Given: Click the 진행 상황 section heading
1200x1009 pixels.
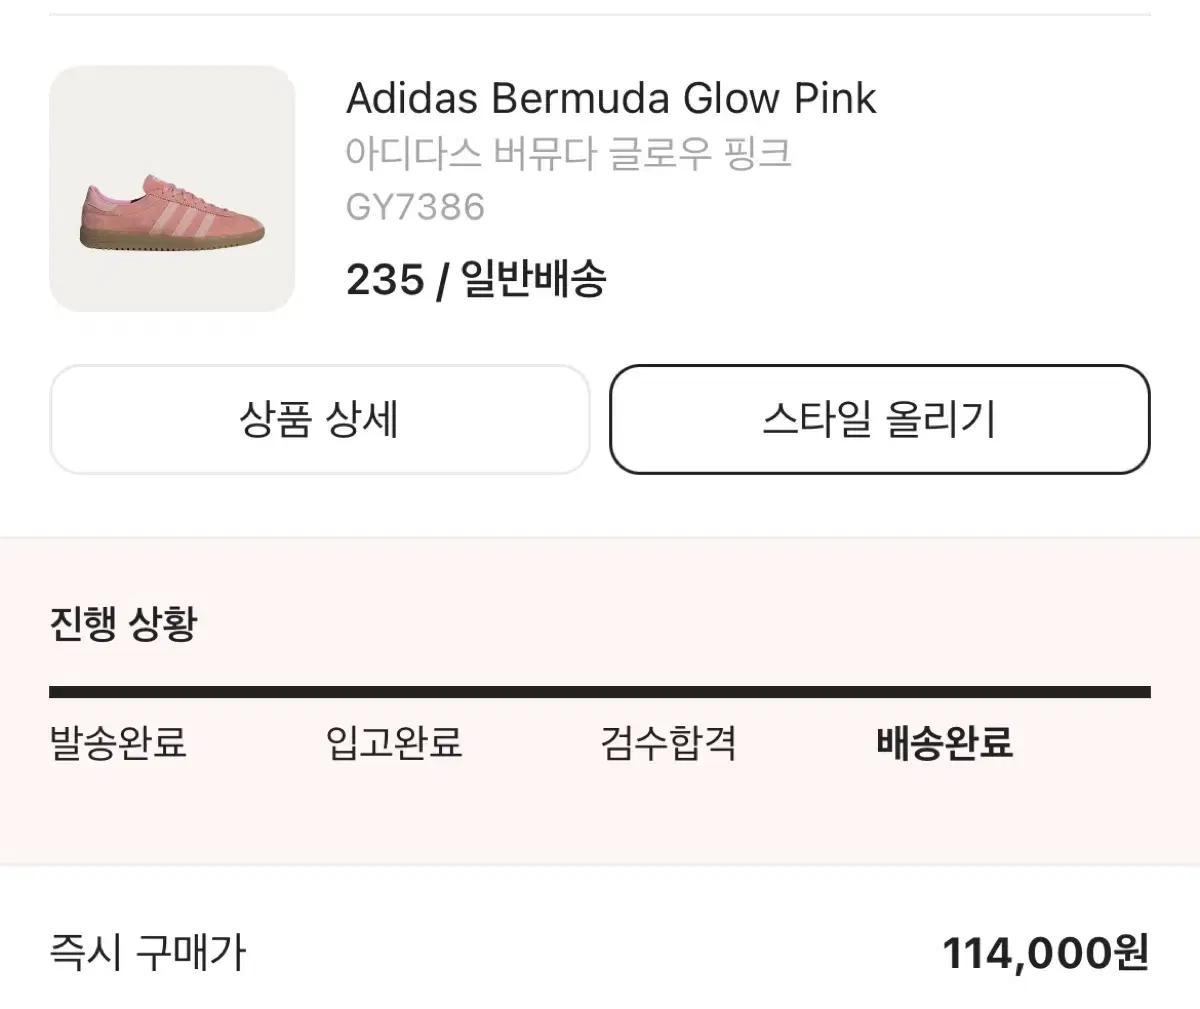Looking at the screenshot, I should tap(123, 624).
